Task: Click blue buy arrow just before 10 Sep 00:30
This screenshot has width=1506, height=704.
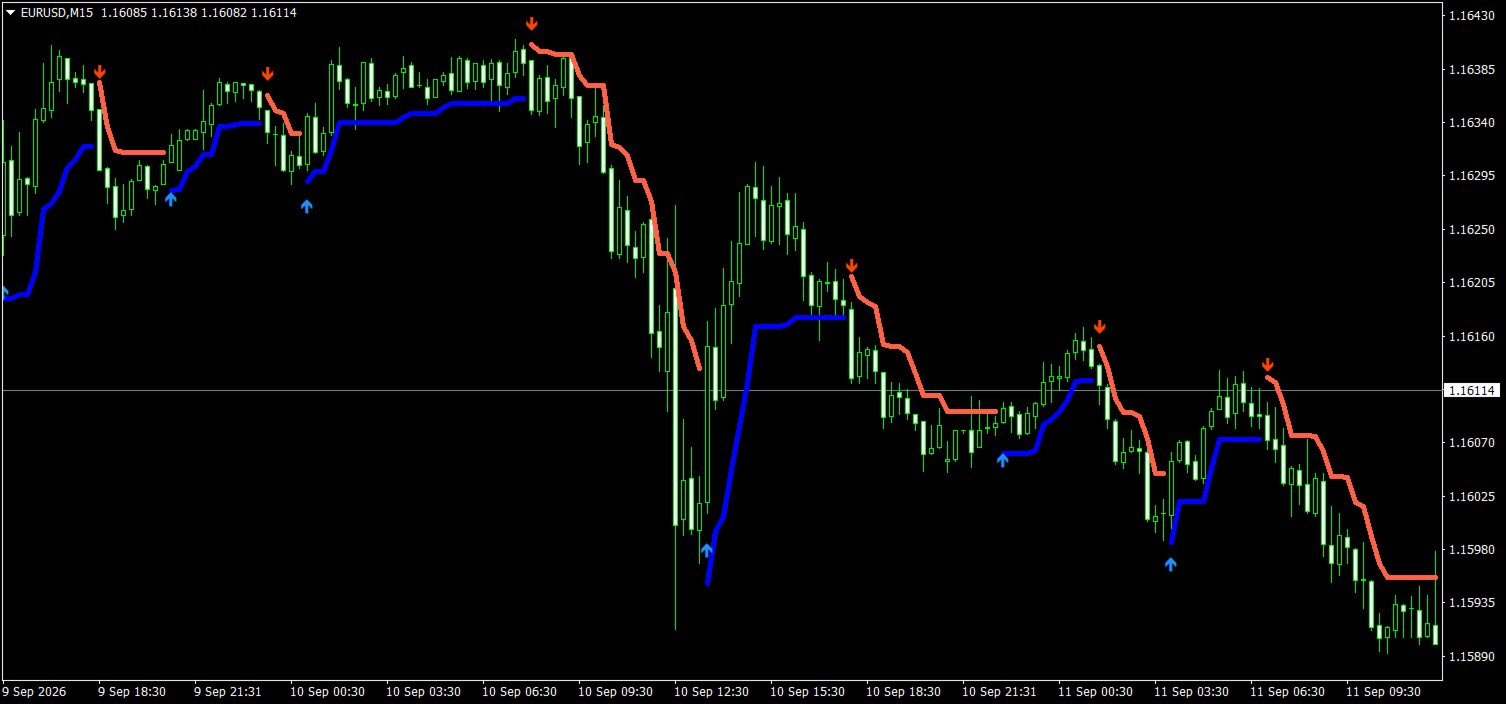Action: tap(307, 206)
